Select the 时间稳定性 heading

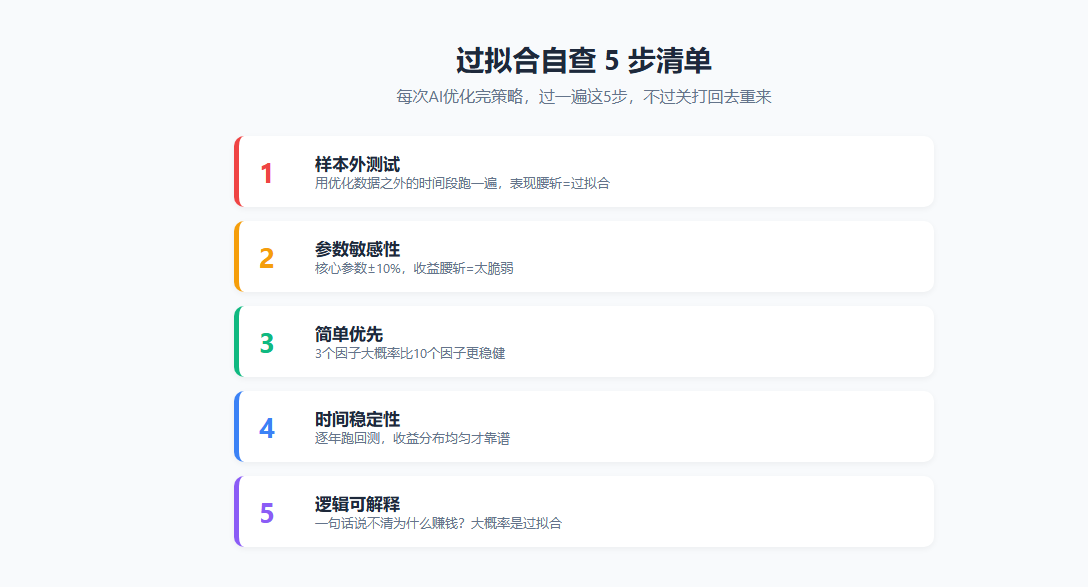click(357, 419)
